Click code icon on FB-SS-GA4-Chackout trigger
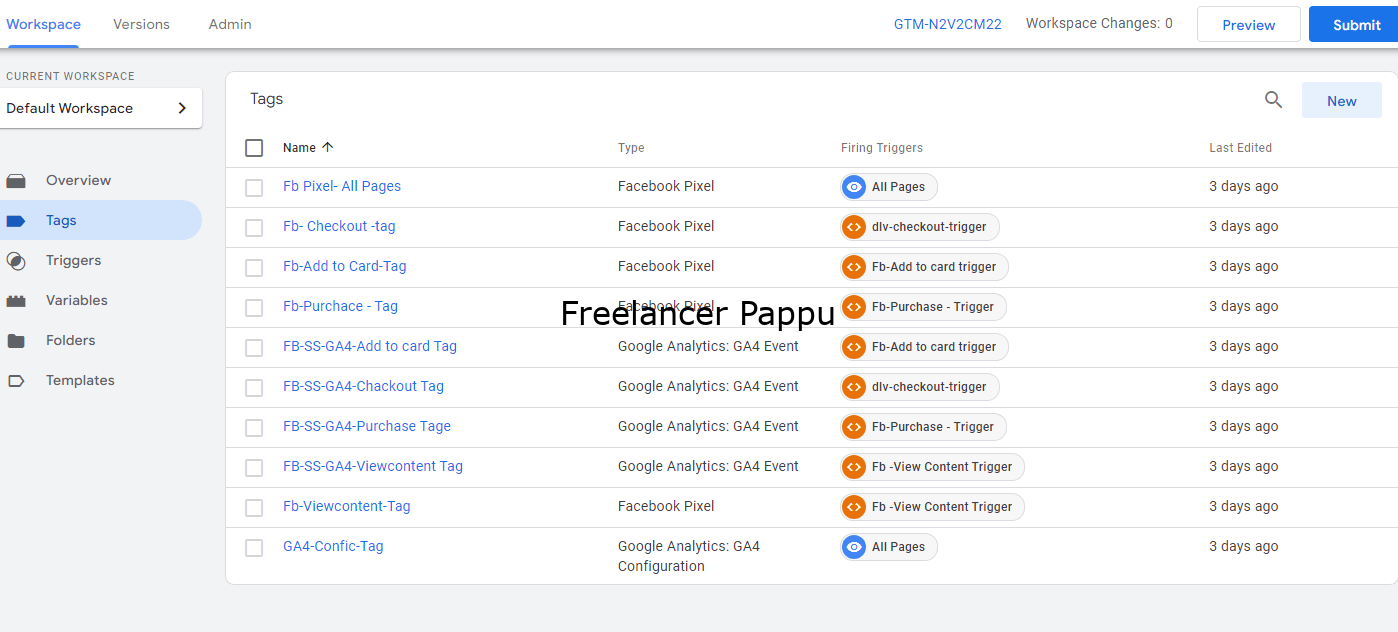1398x632 pixels. 854,387
